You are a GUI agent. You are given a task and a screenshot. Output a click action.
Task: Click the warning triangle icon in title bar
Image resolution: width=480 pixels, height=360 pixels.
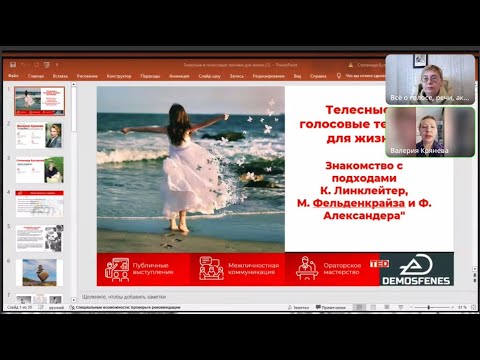pyautogui.click(x=350, y=65)
